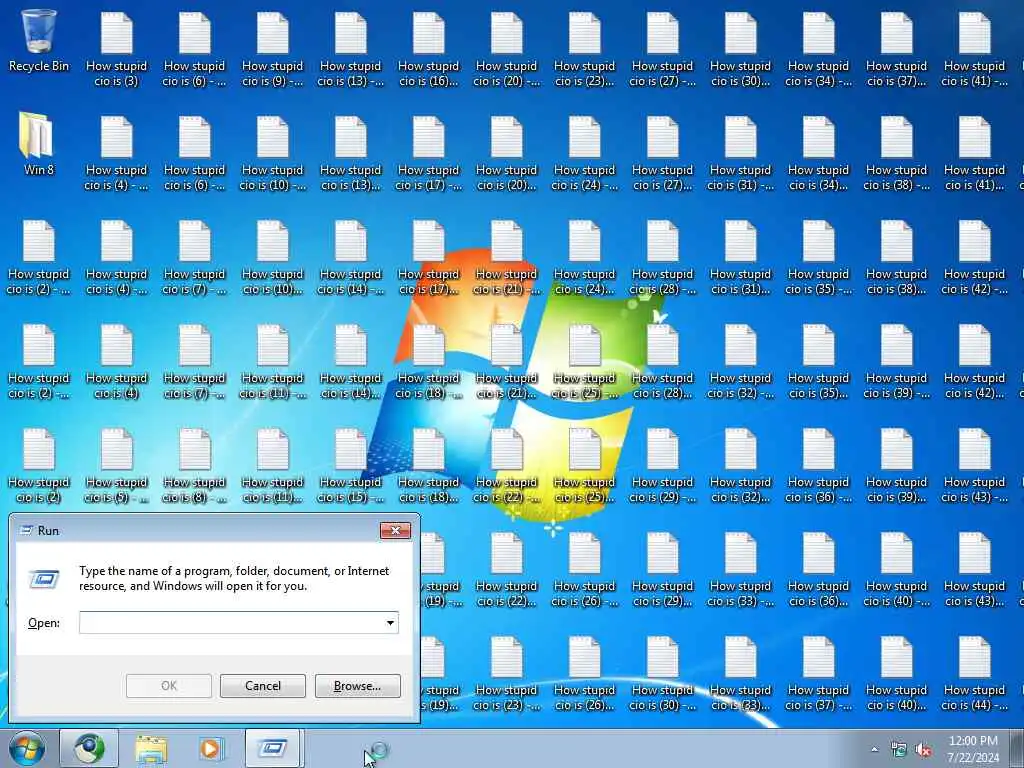Viewport: 1024px width, 768px height.
Task: Select file "How stupid cio is (8) - ..."
Action: coord(195,466)
